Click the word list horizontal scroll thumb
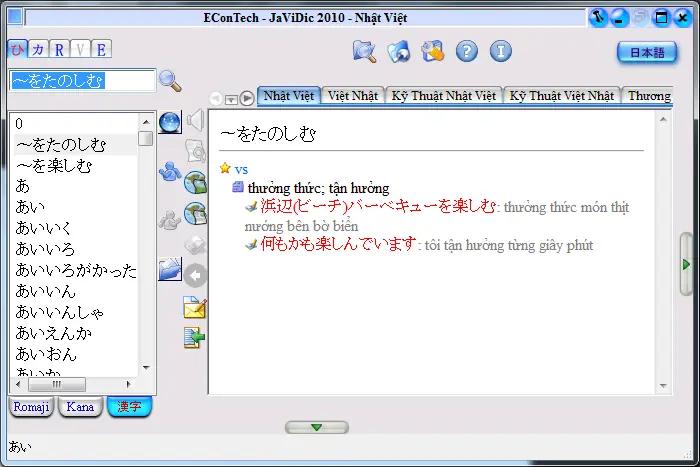Screen dimensions: 700x467 (57, 384)
